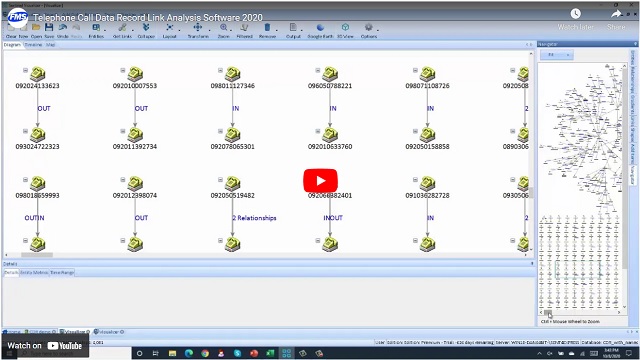Click the Options gear toolbar icon
Image resolution: width=640 pixels, height=360 pixels.
point(369,27)
